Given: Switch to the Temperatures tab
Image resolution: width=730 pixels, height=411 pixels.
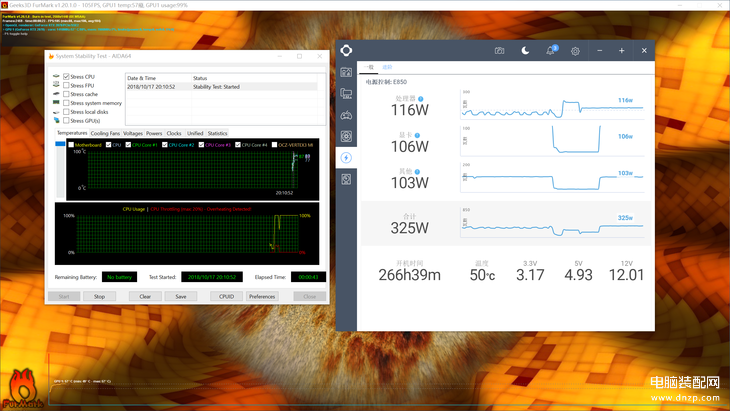Looking at the screenshot, I should 72,133.
